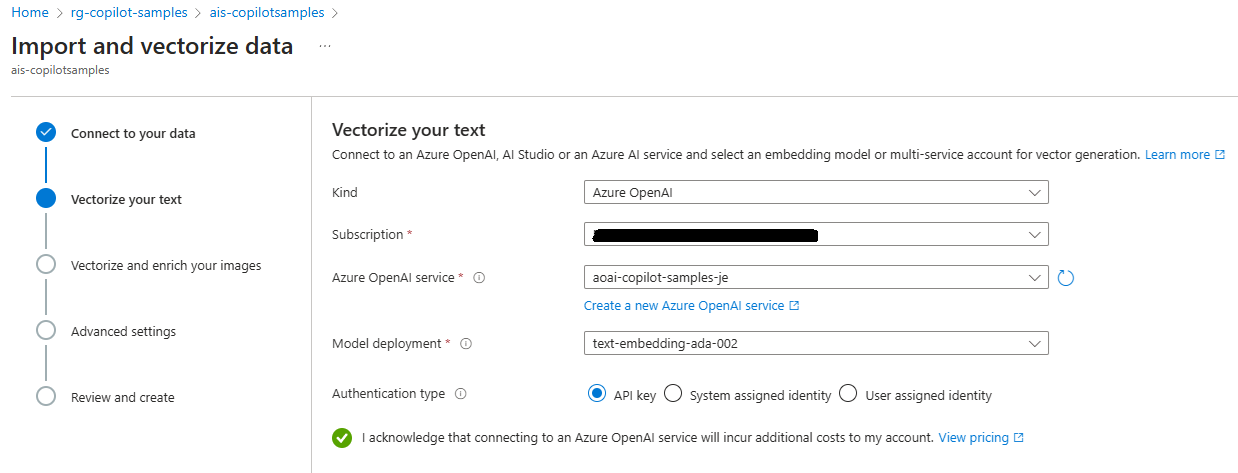1238x473 pixels.
Task: Click the Advanced settings step circle
Action: [46, 331]
